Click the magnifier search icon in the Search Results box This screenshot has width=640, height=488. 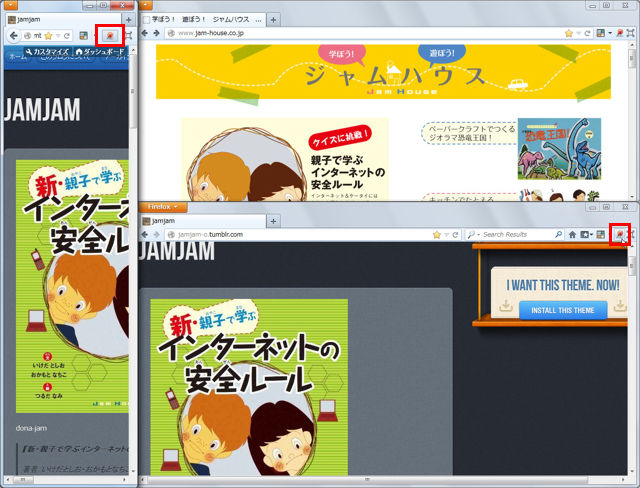[558, 235]
